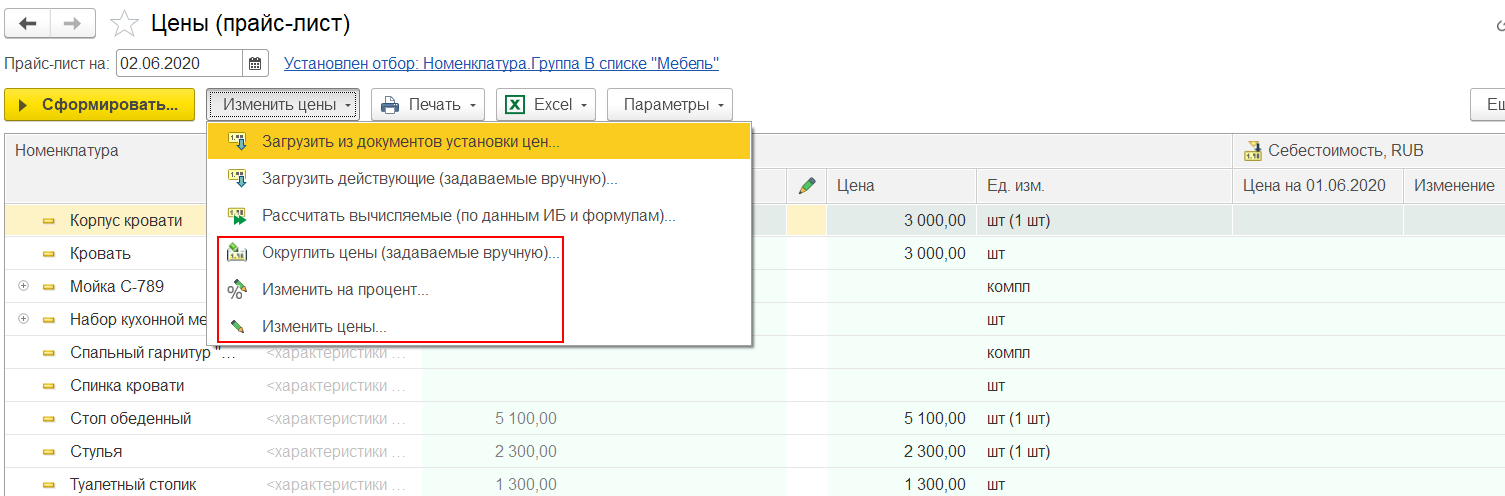
Task: Click the Прайс-лист date input field
Action: point(178,64)
